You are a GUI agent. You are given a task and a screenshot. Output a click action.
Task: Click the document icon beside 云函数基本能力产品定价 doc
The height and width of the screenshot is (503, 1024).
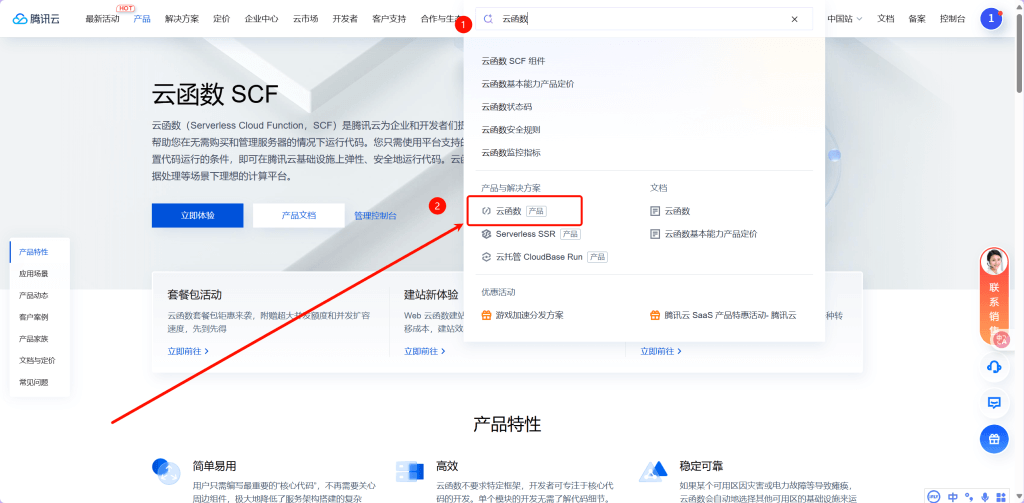coord(655,234)
